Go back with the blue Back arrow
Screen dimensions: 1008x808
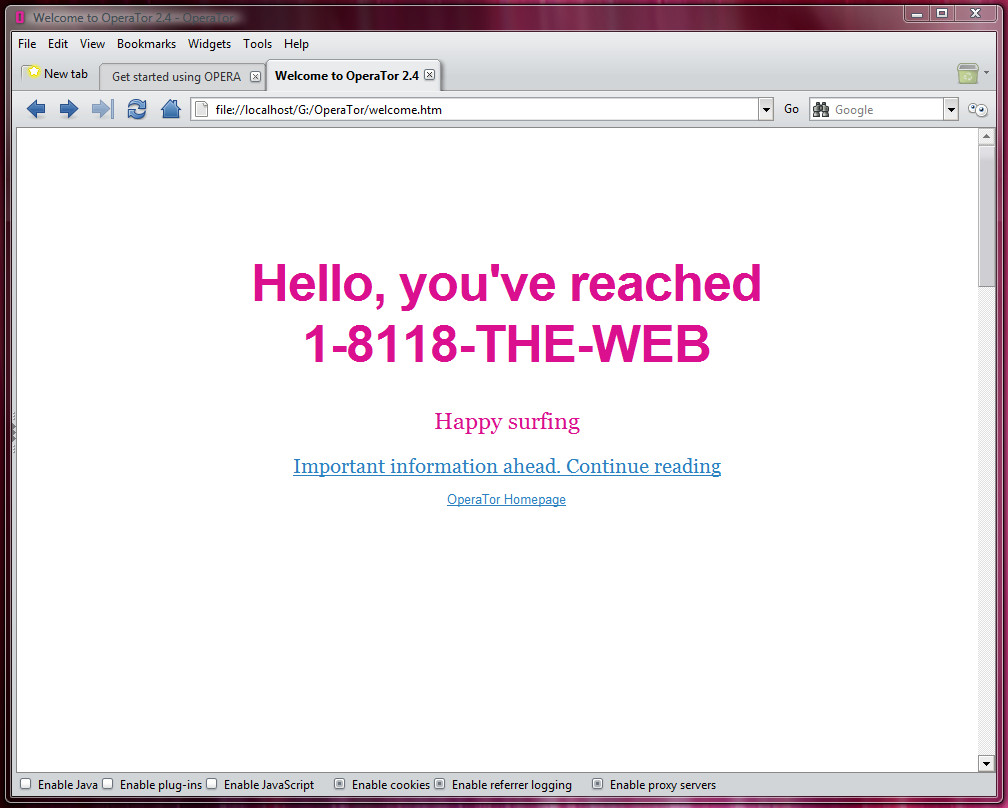[x=36, y=109]
